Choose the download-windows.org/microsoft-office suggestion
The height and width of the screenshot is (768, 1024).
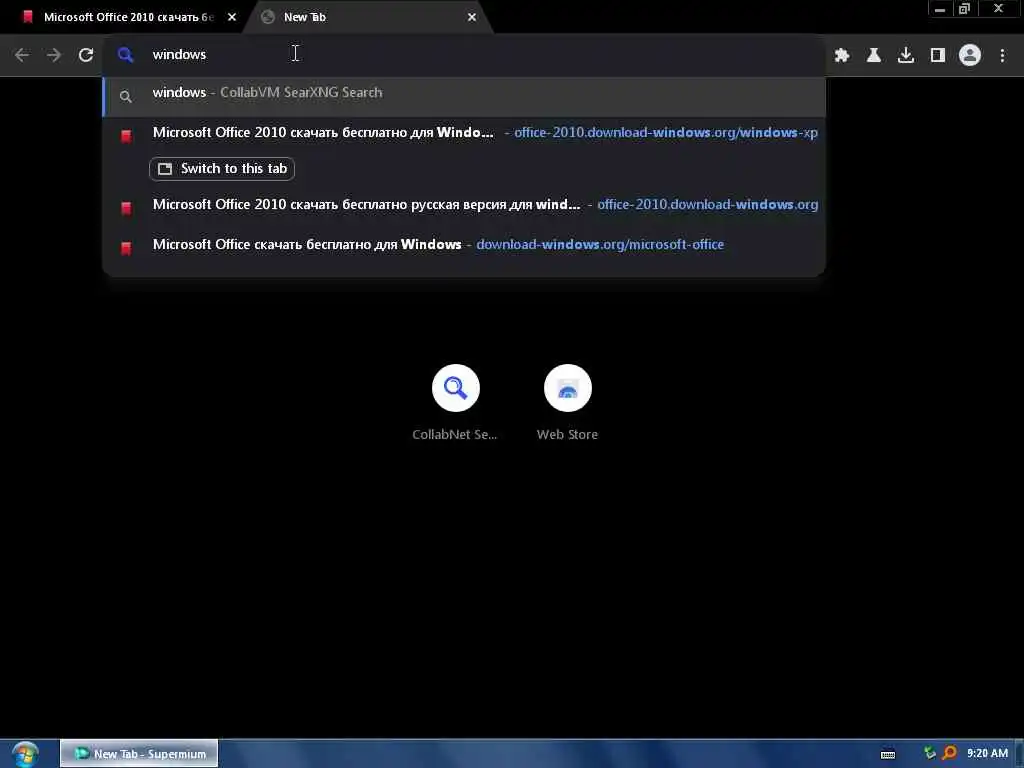tap(464, 245)
